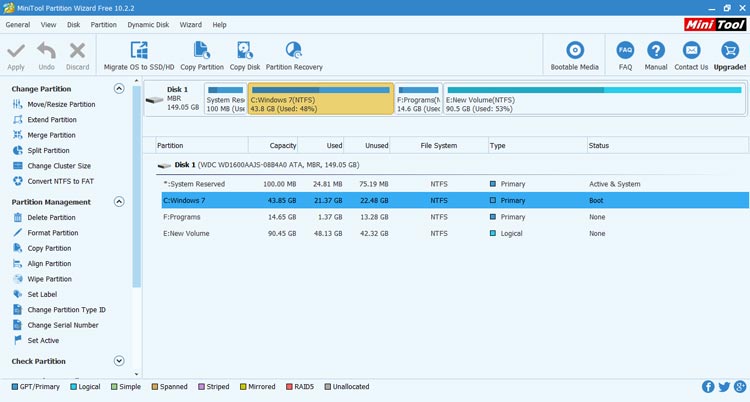Select the Disk 1 WDC header row
Image resolution: width=750 pixels, height=402 pixels.
coord(452,165)
